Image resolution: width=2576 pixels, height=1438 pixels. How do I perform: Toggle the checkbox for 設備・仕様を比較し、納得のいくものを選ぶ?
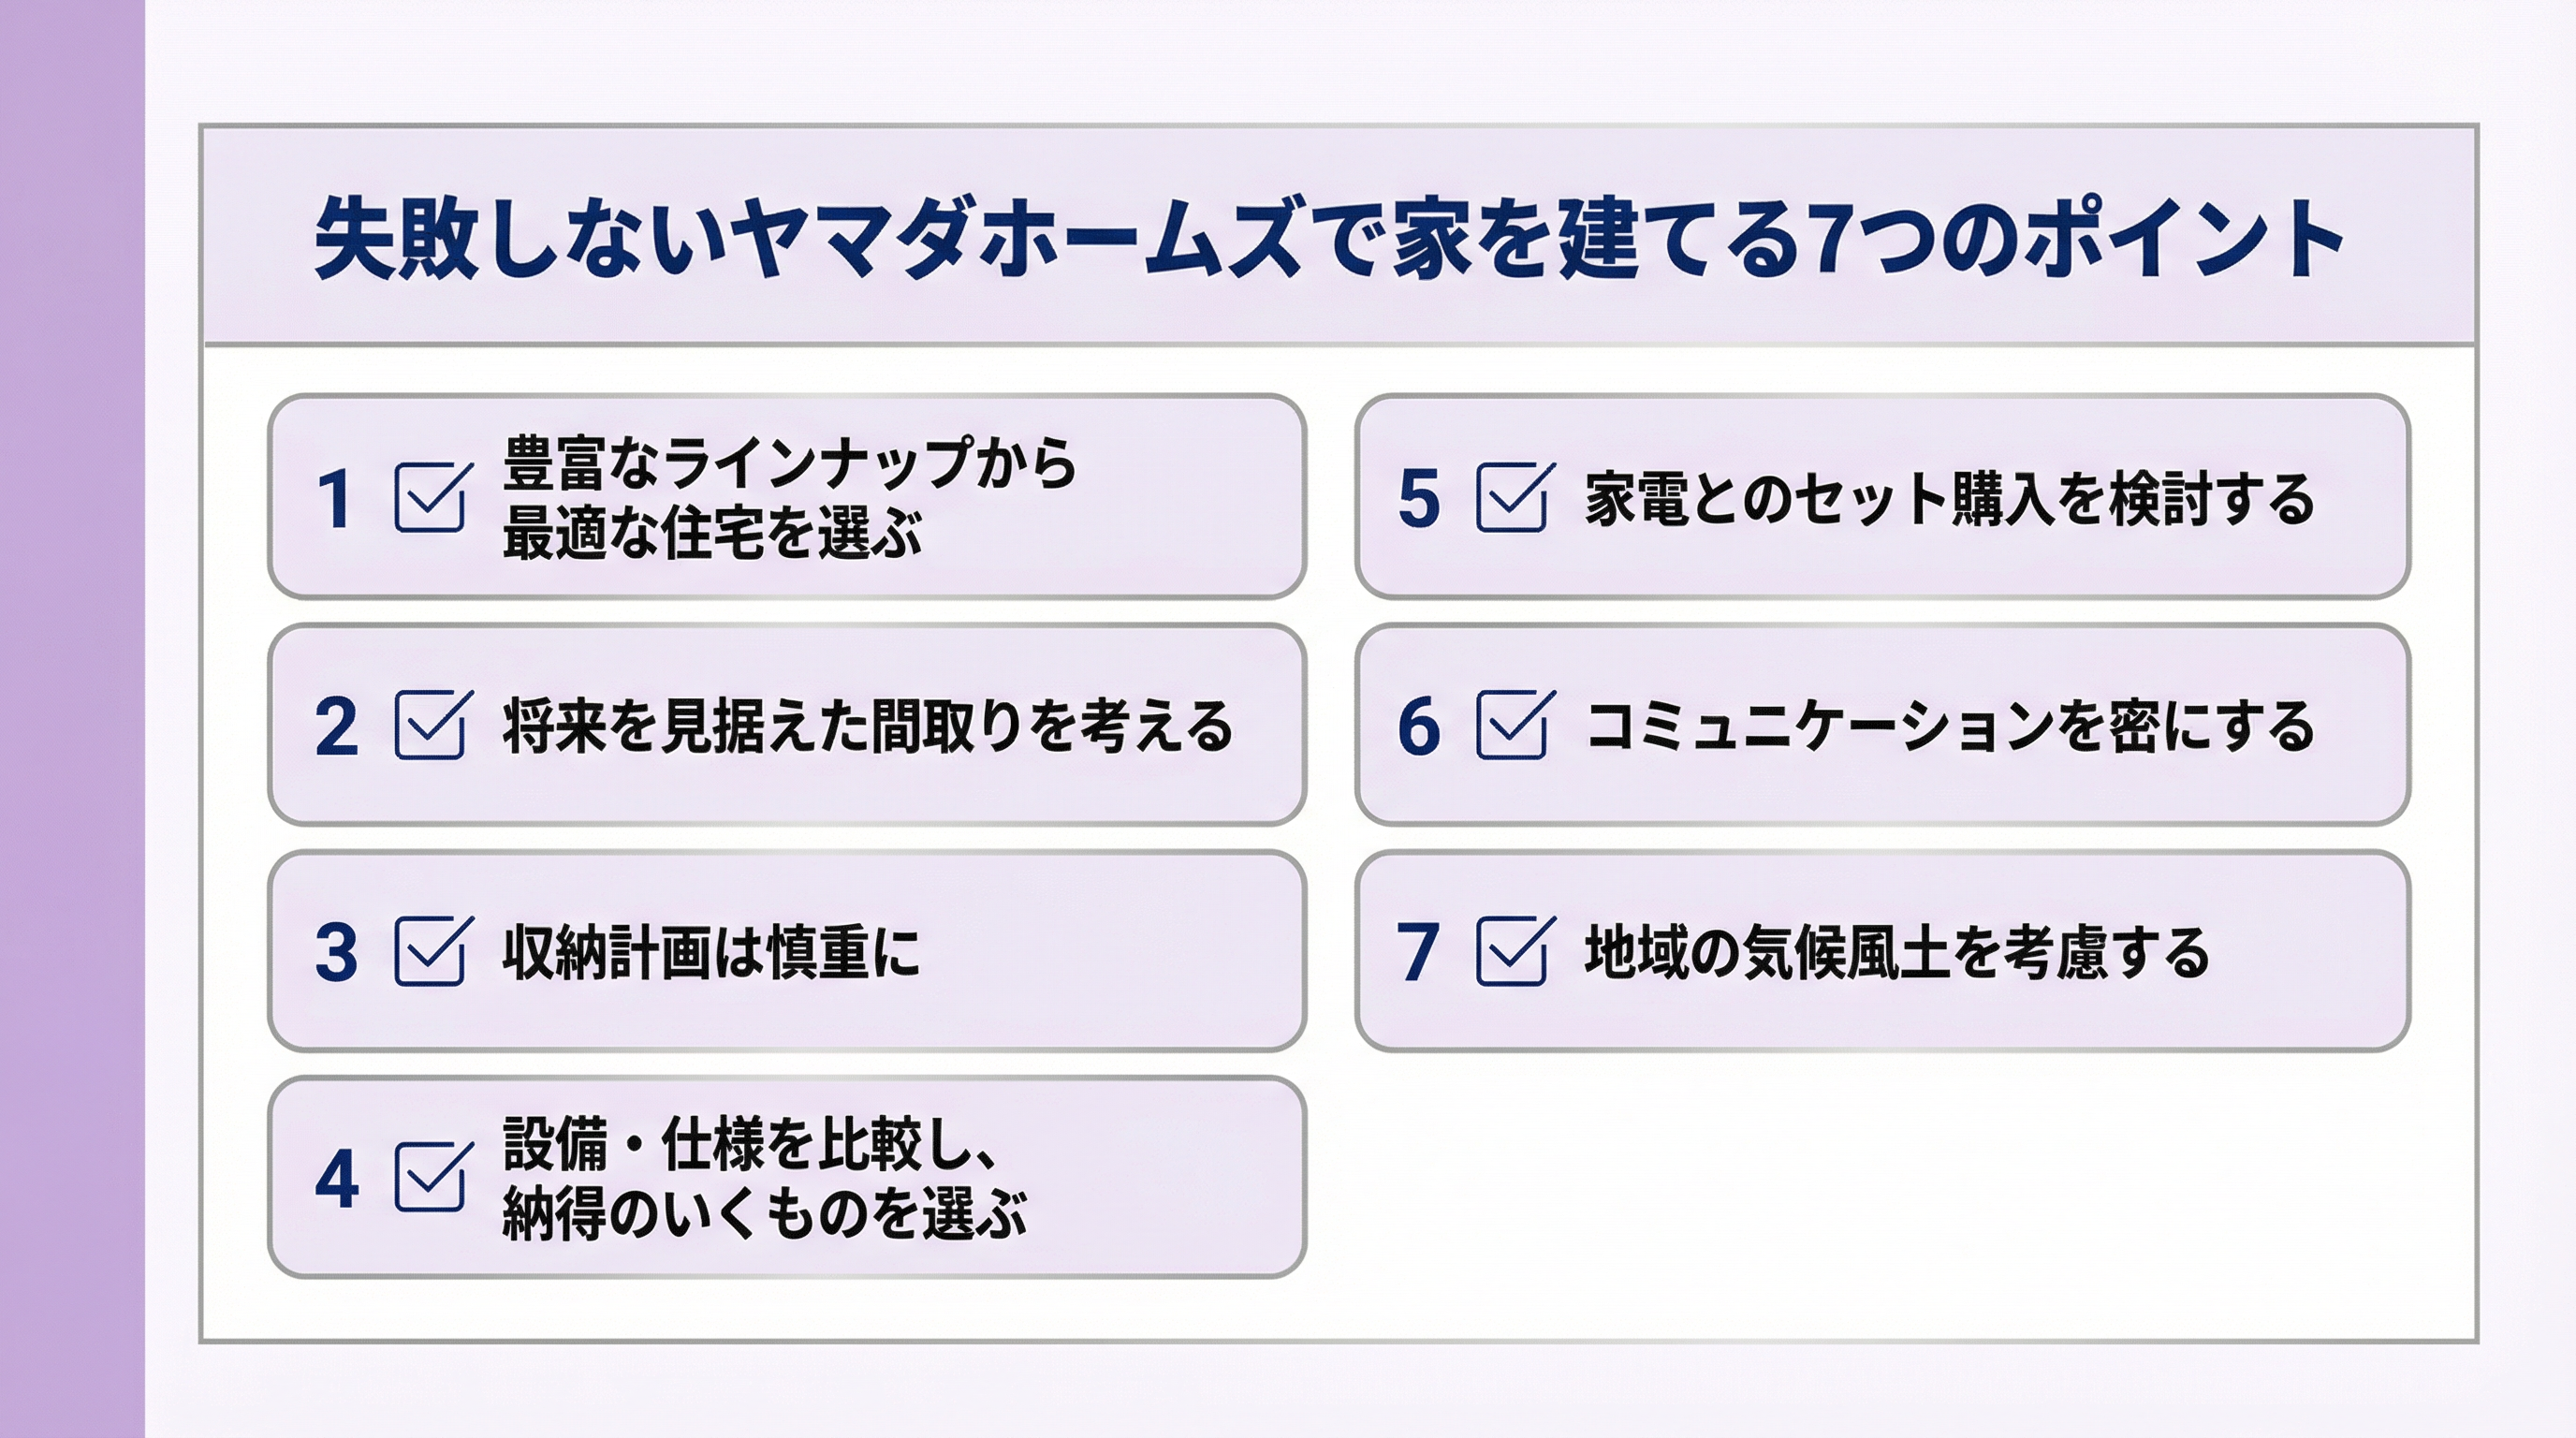430,1178
